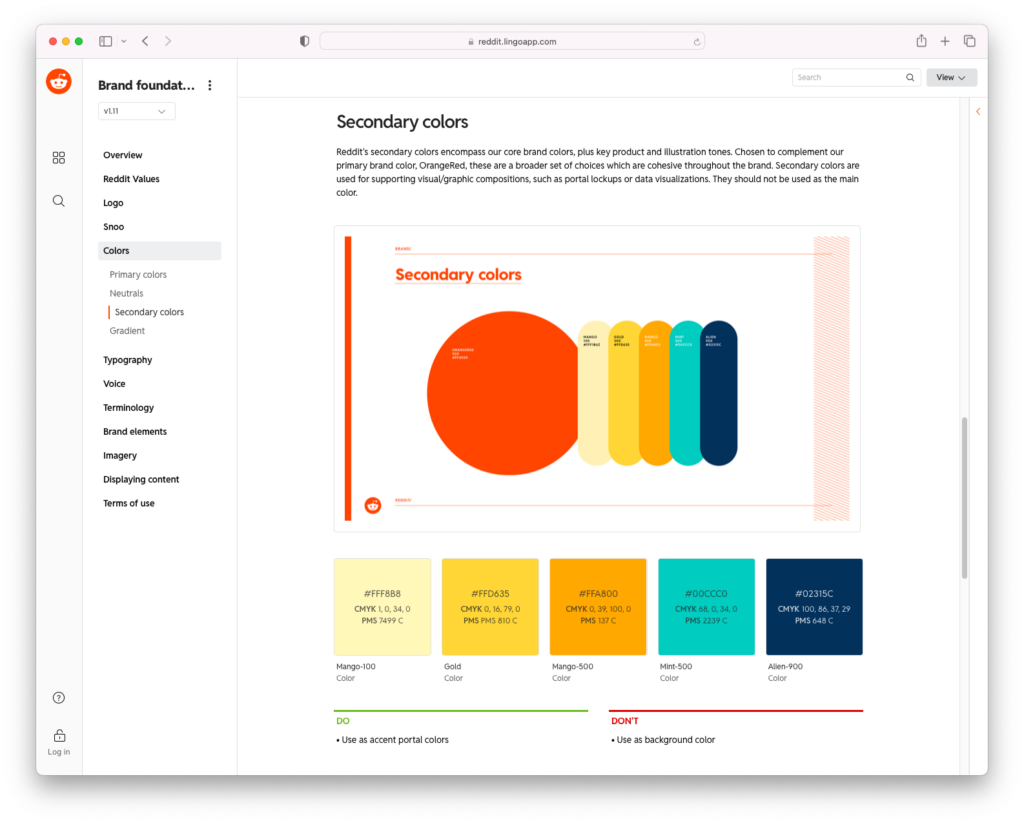
Task: Click 'Use as background color' text
Action: click(x=665, y=740)
